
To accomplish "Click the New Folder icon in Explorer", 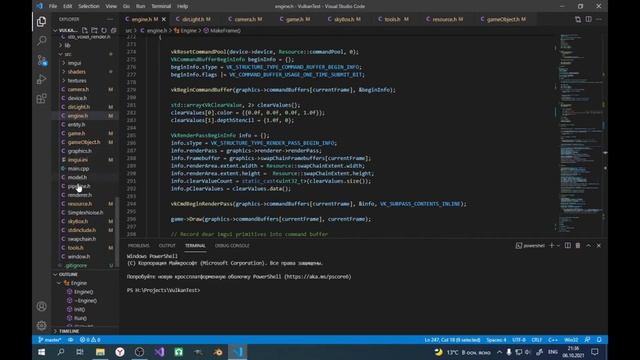I will [94, 30].
